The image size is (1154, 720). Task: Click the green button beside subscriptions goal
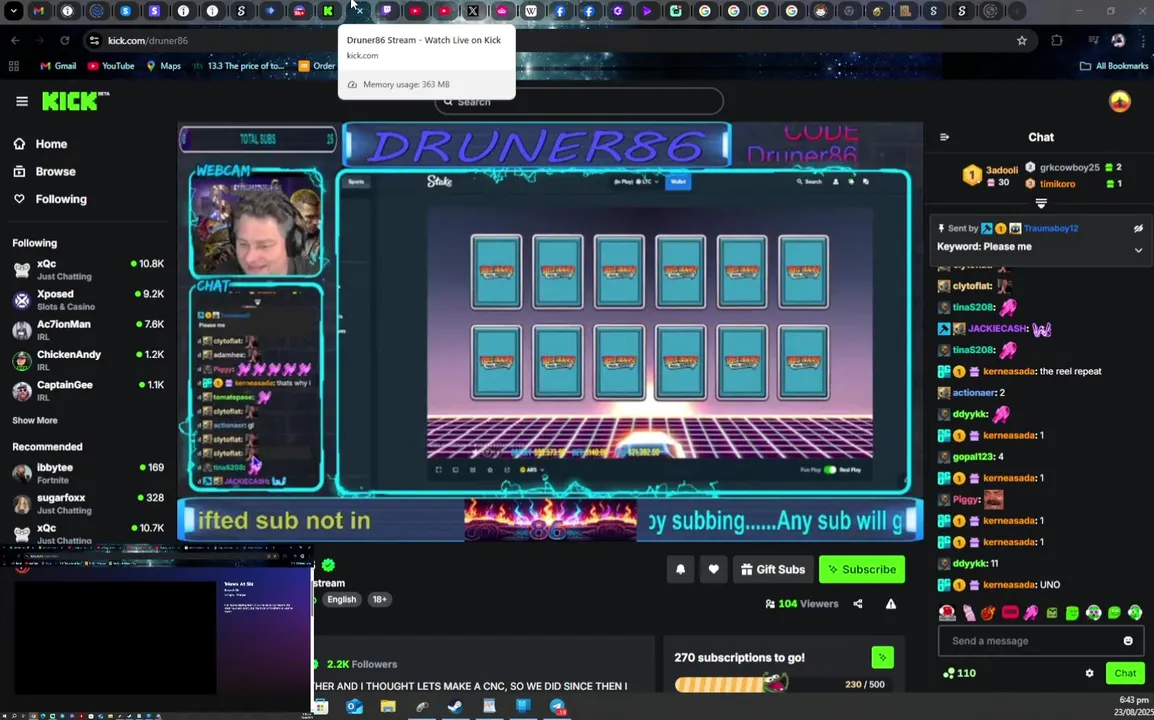(882, 657)
